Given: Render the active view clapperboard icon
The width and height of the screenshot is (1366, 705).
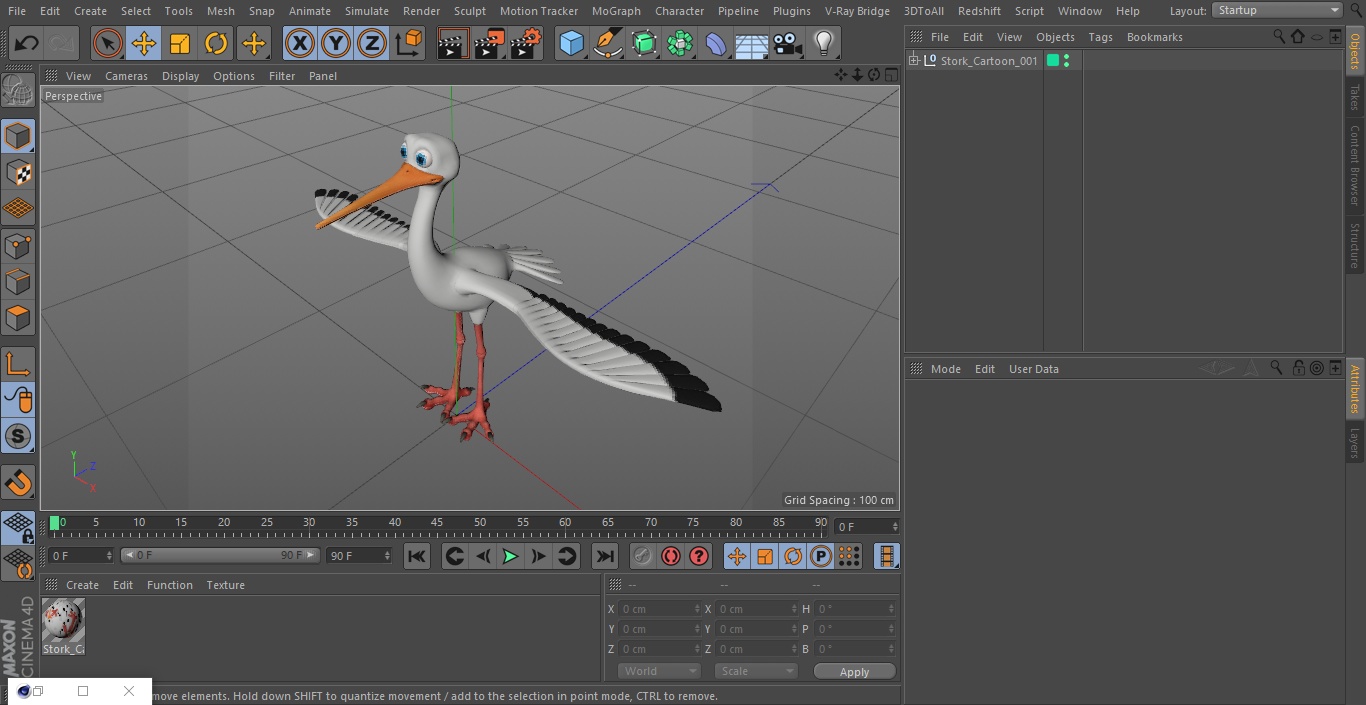Looking at the screenshot, I should pyautogui.click(x=453, y=44).
